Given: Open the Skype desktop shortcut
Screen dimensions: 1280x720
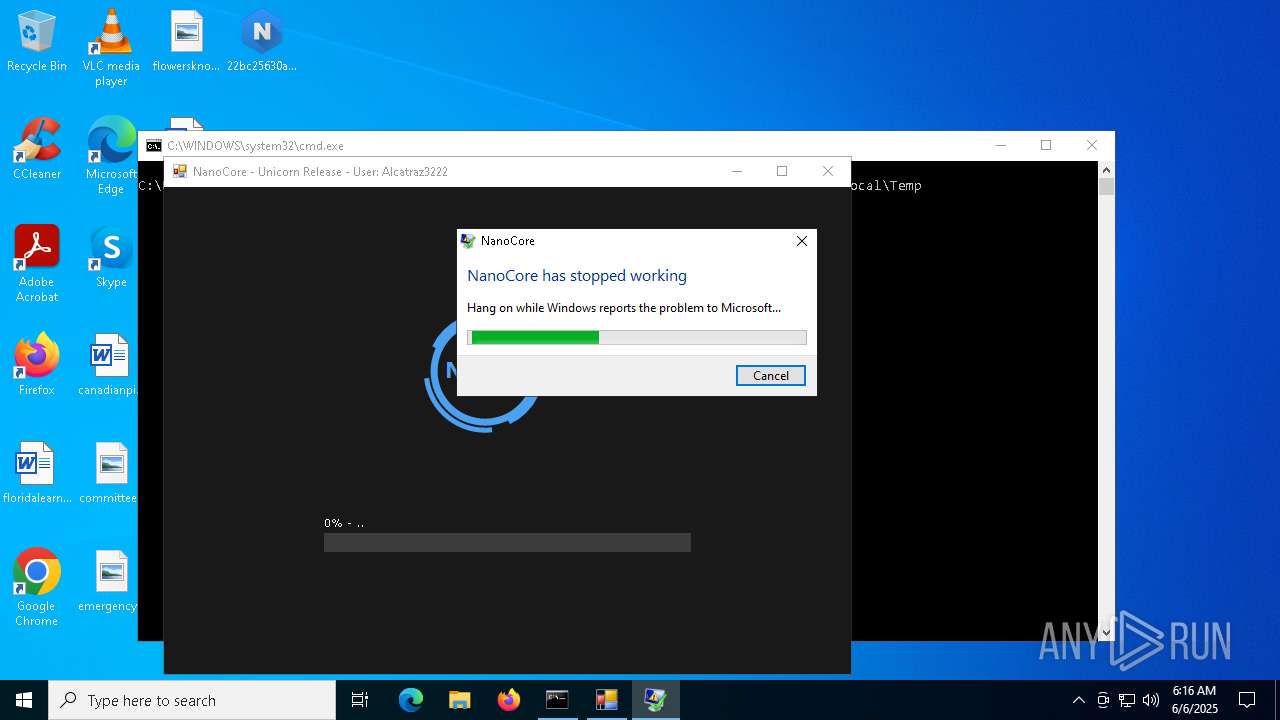Looking at the screenshot, I should click(x=111, y=258).
